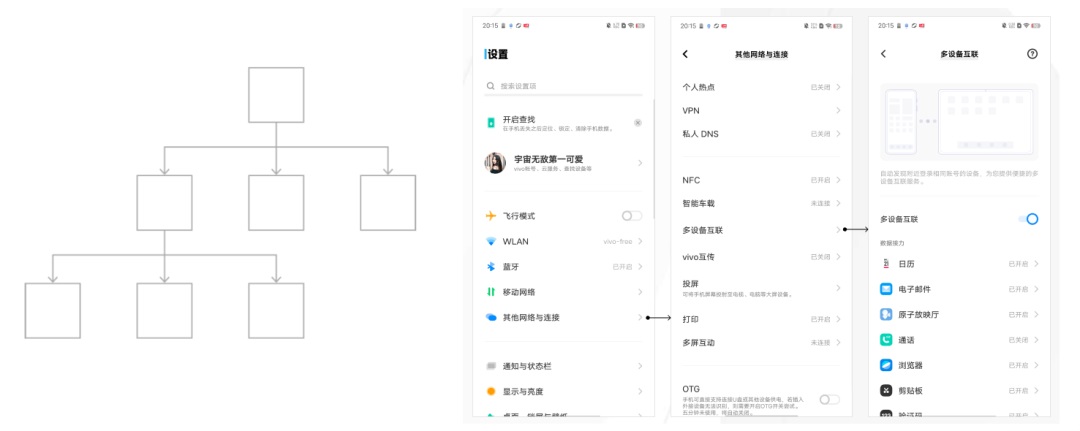Open 显示与亮度 settings entry
The image size is (1080, 431).
click(x=563, y=391)
